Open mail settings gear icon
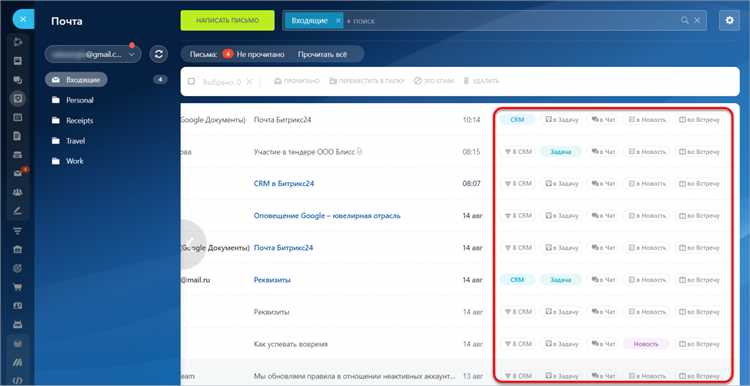 tap(729, 21)
